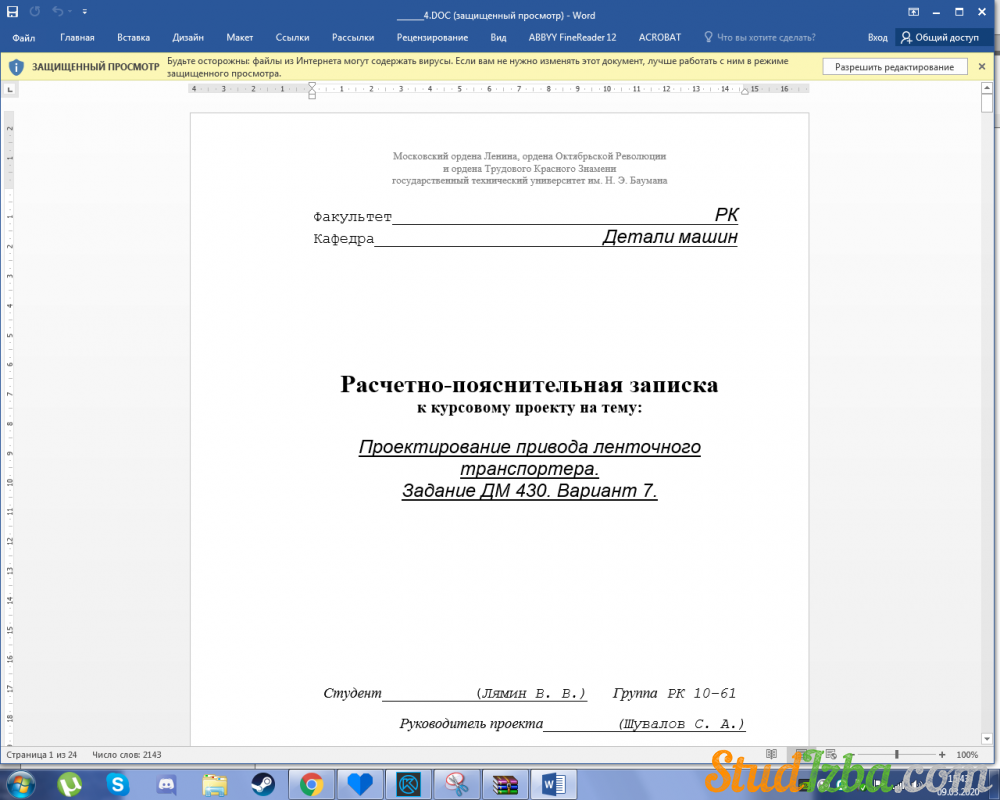Click the zoom in plus button
The height and width of the screenshot is (800, 1000).
(942, 754)
